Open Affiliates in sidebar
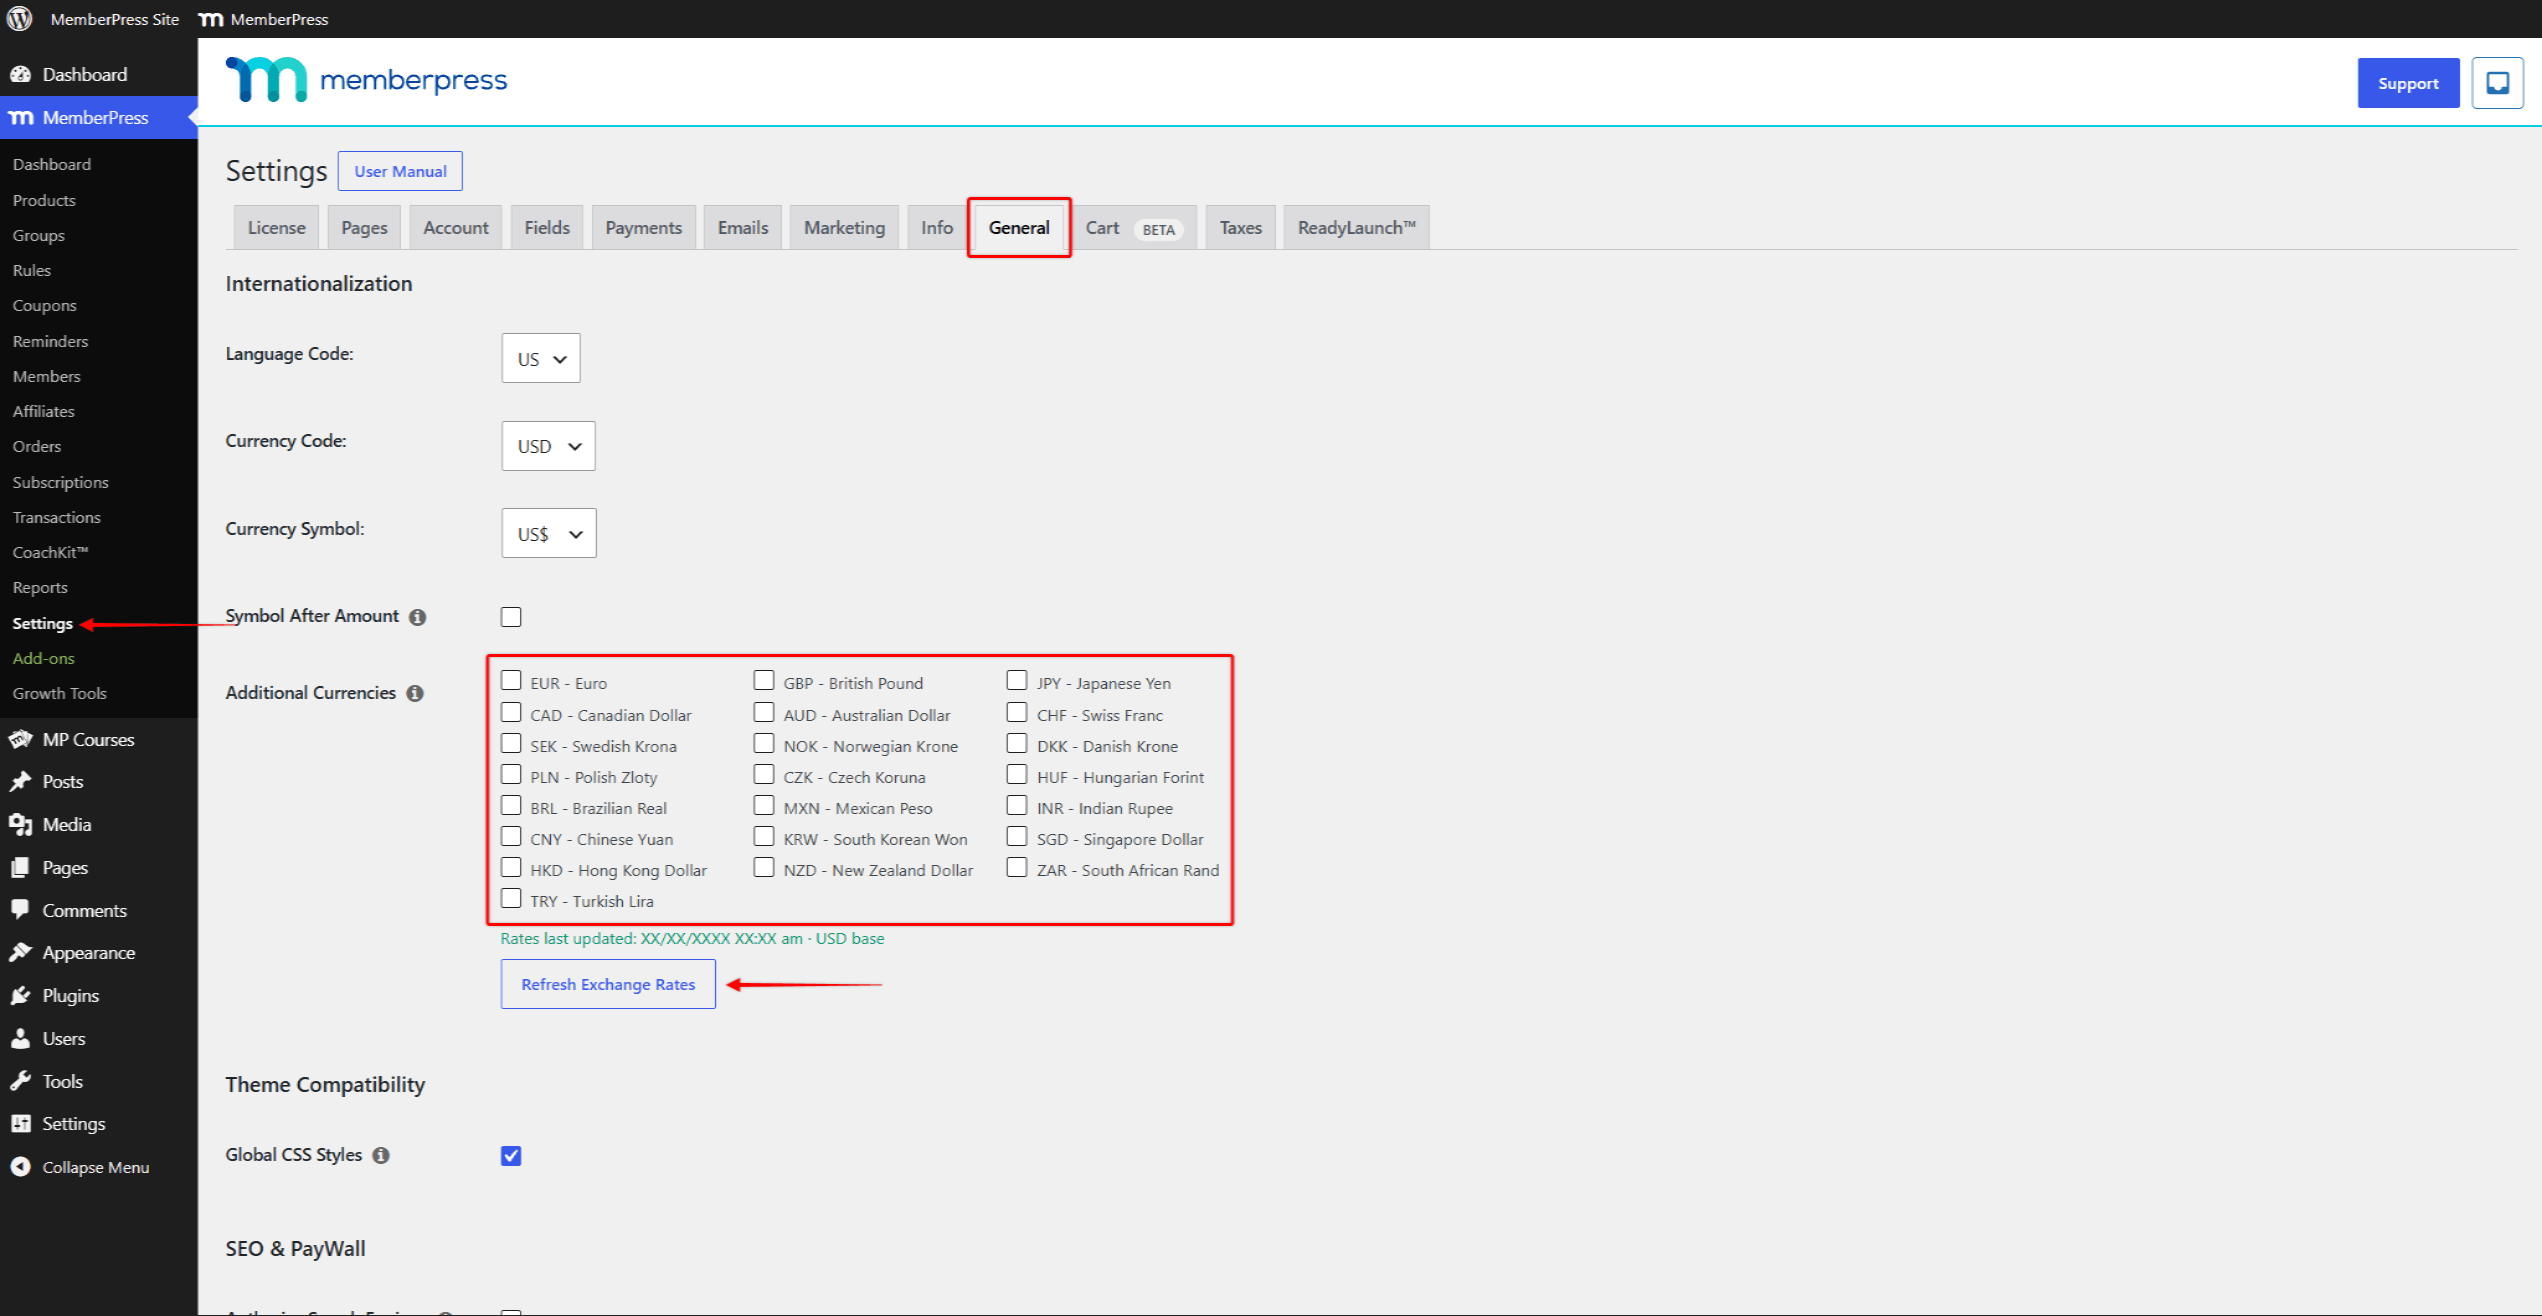 coord(43,411)
